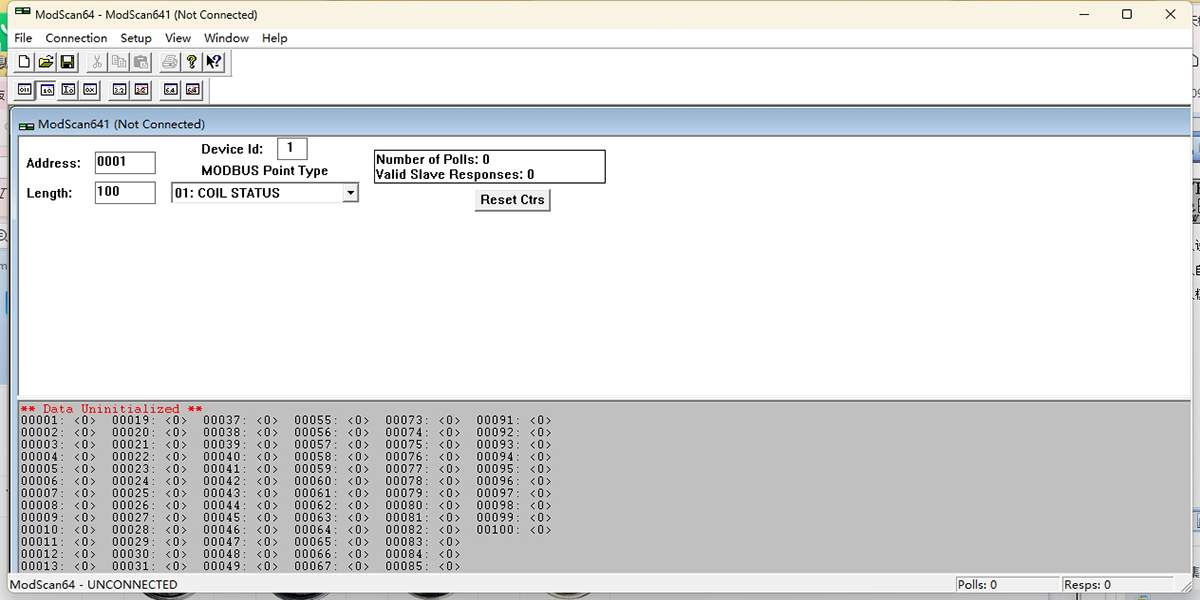
Task: Open the Window menu
Action: point(226,38)
